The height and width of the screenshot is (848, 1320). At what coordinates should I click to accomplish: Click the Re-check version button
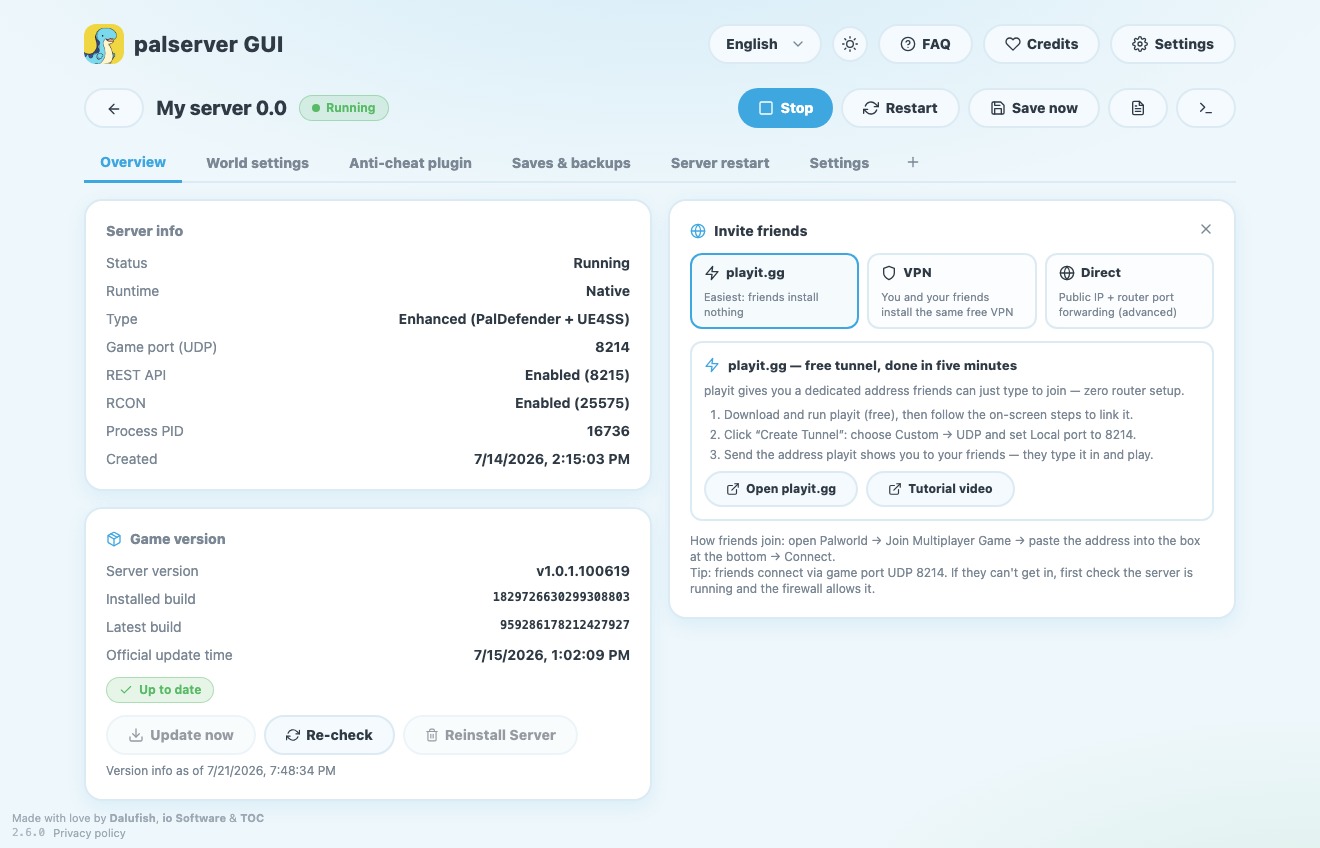click(329, 735)
